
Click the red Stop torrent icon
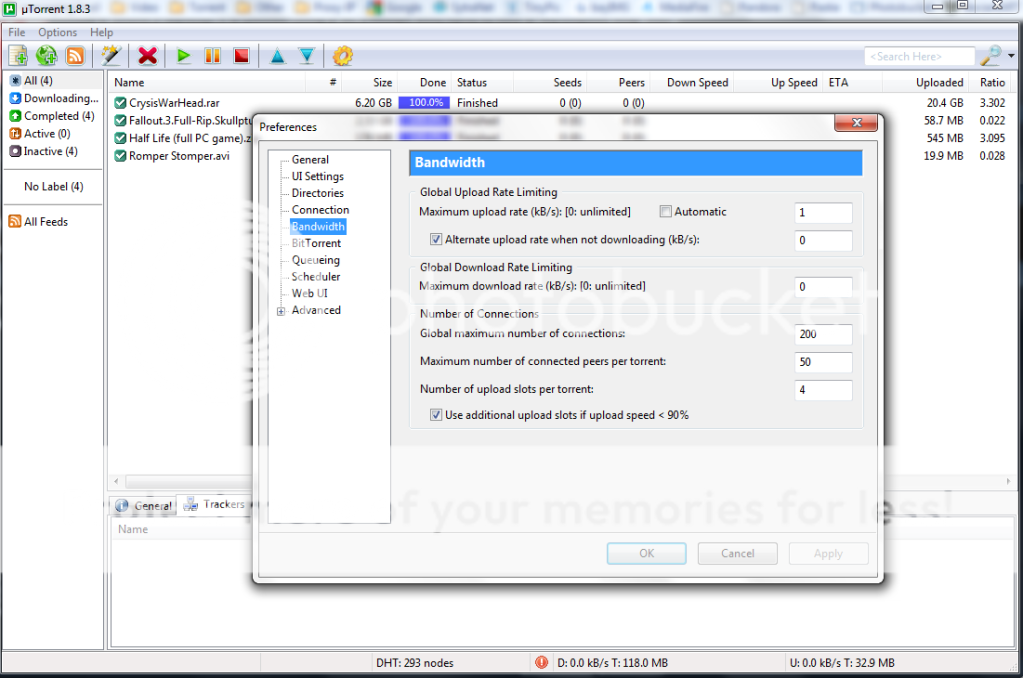coord(241,56)
